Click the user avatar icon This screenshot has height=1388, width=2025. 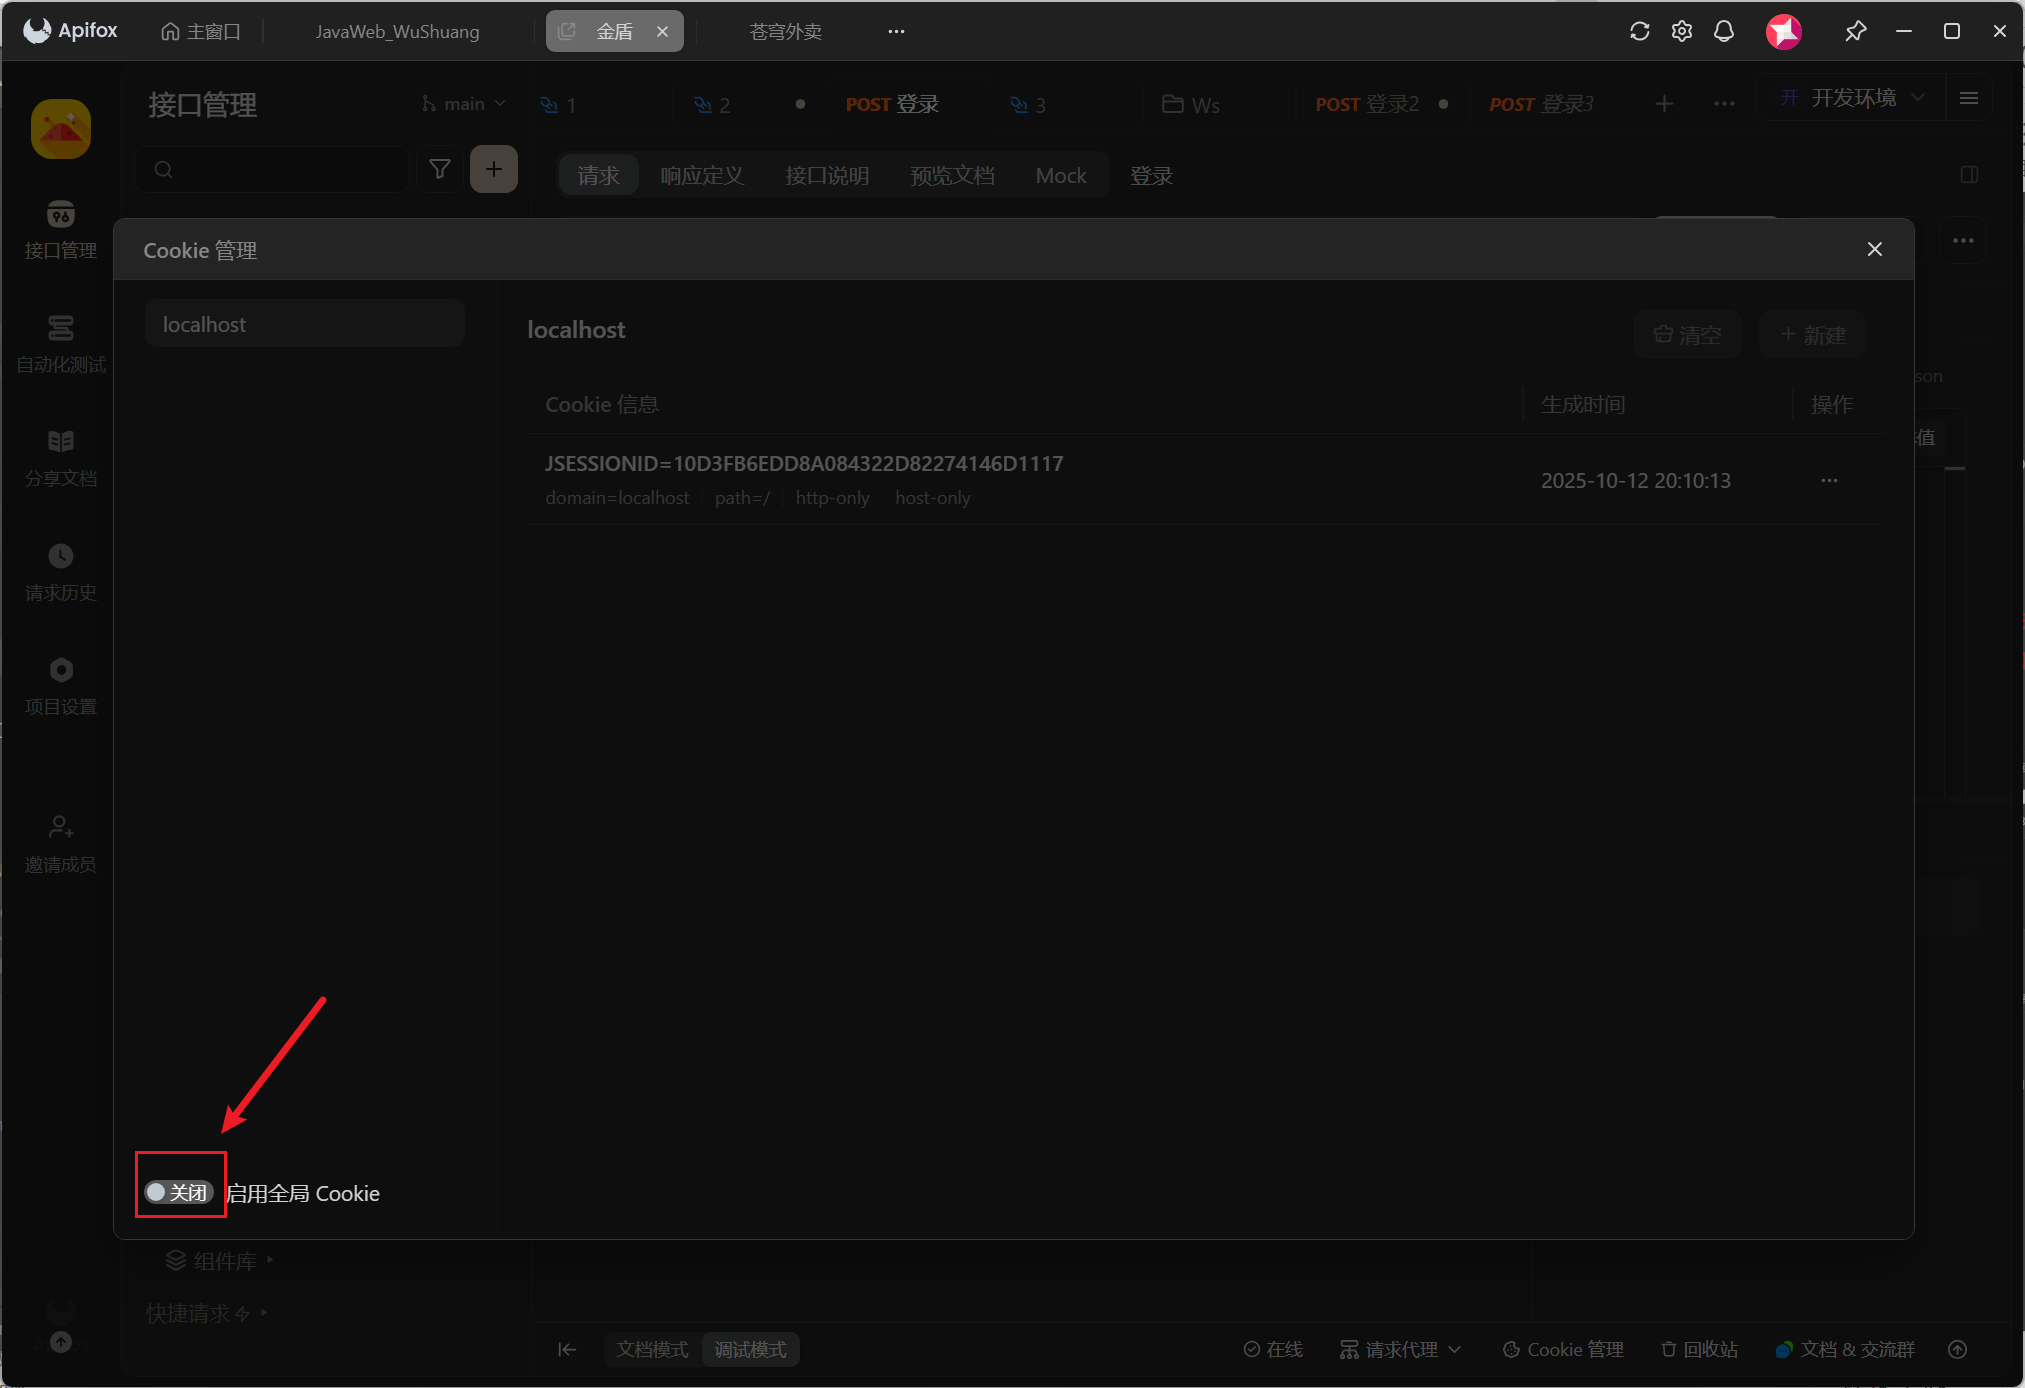[1783, 31]
